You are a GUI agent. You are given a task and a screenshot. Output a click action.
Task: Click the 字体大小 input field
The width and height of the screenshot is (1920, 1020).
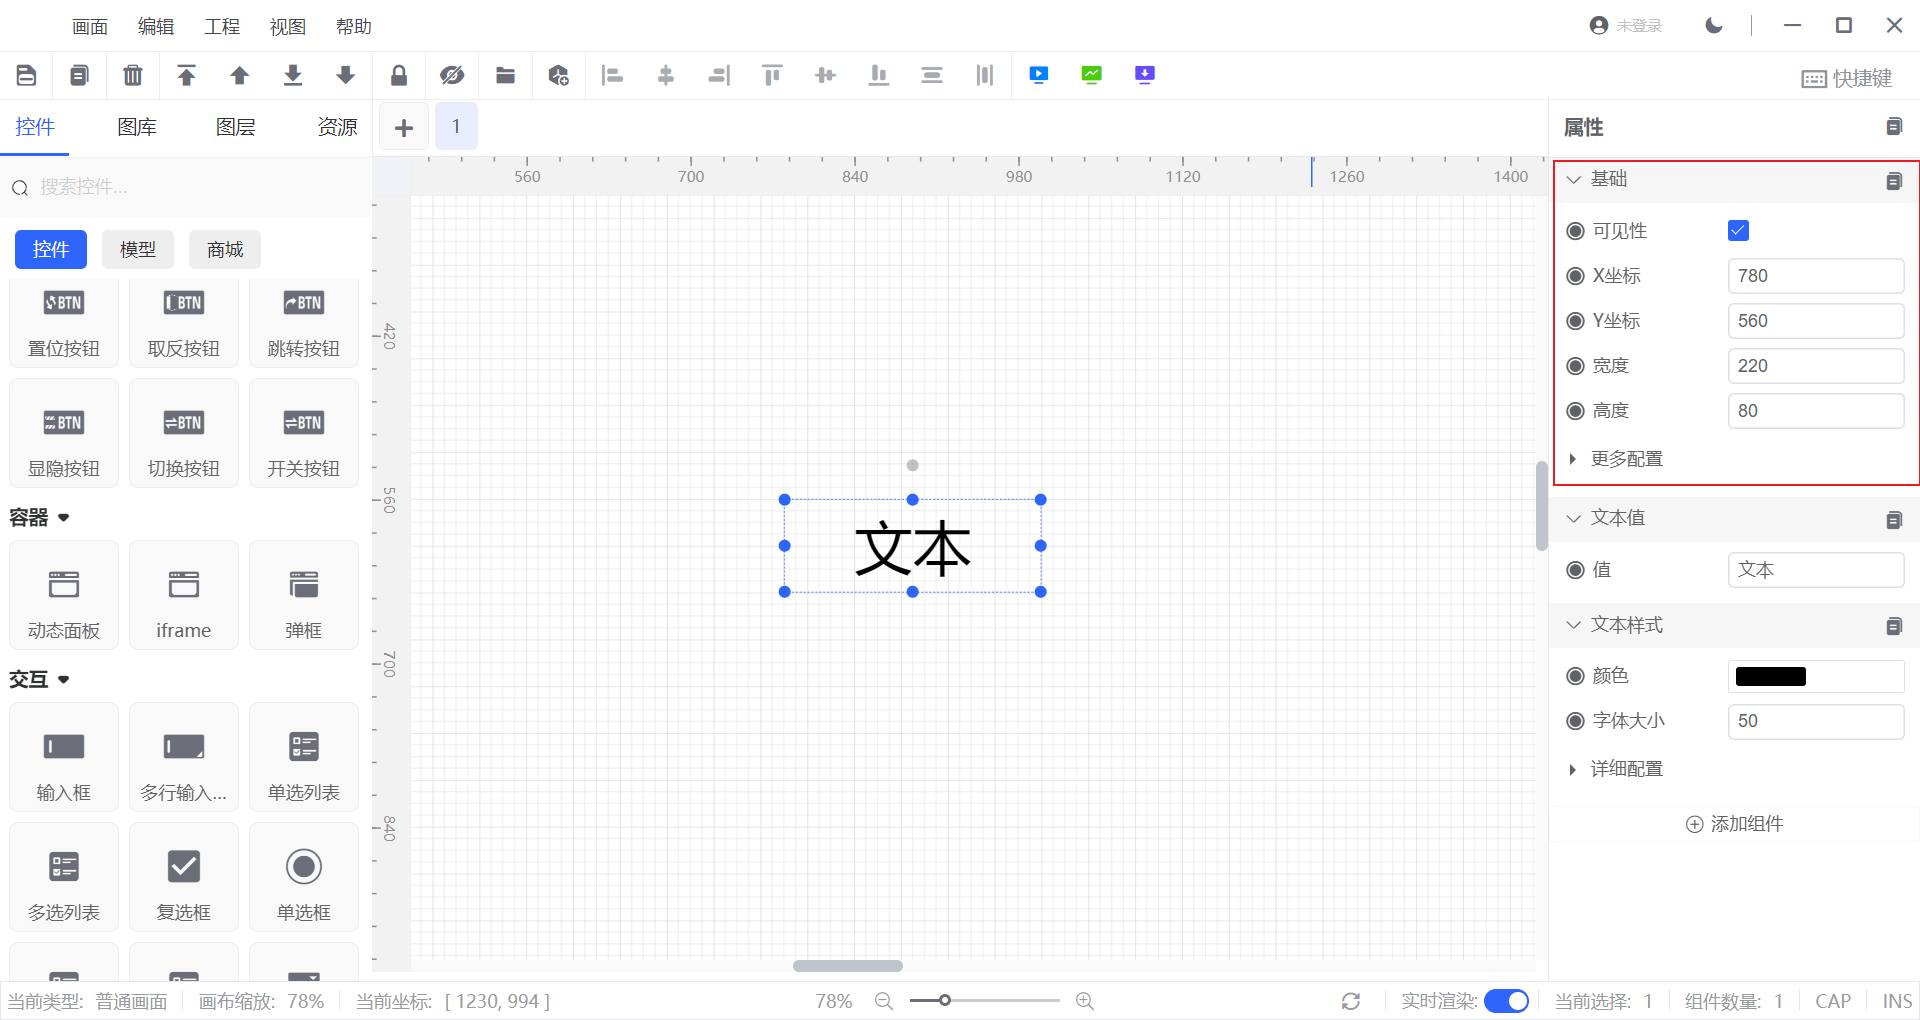(x=1815, y=721)
